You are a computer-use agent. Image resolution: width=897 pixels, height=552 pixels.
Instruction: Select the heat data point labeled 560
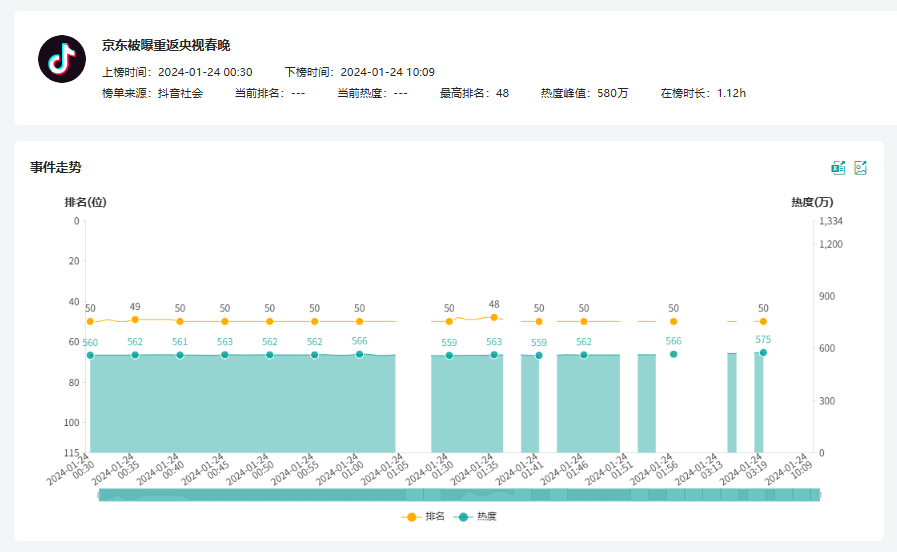click(x=90, y=355)
